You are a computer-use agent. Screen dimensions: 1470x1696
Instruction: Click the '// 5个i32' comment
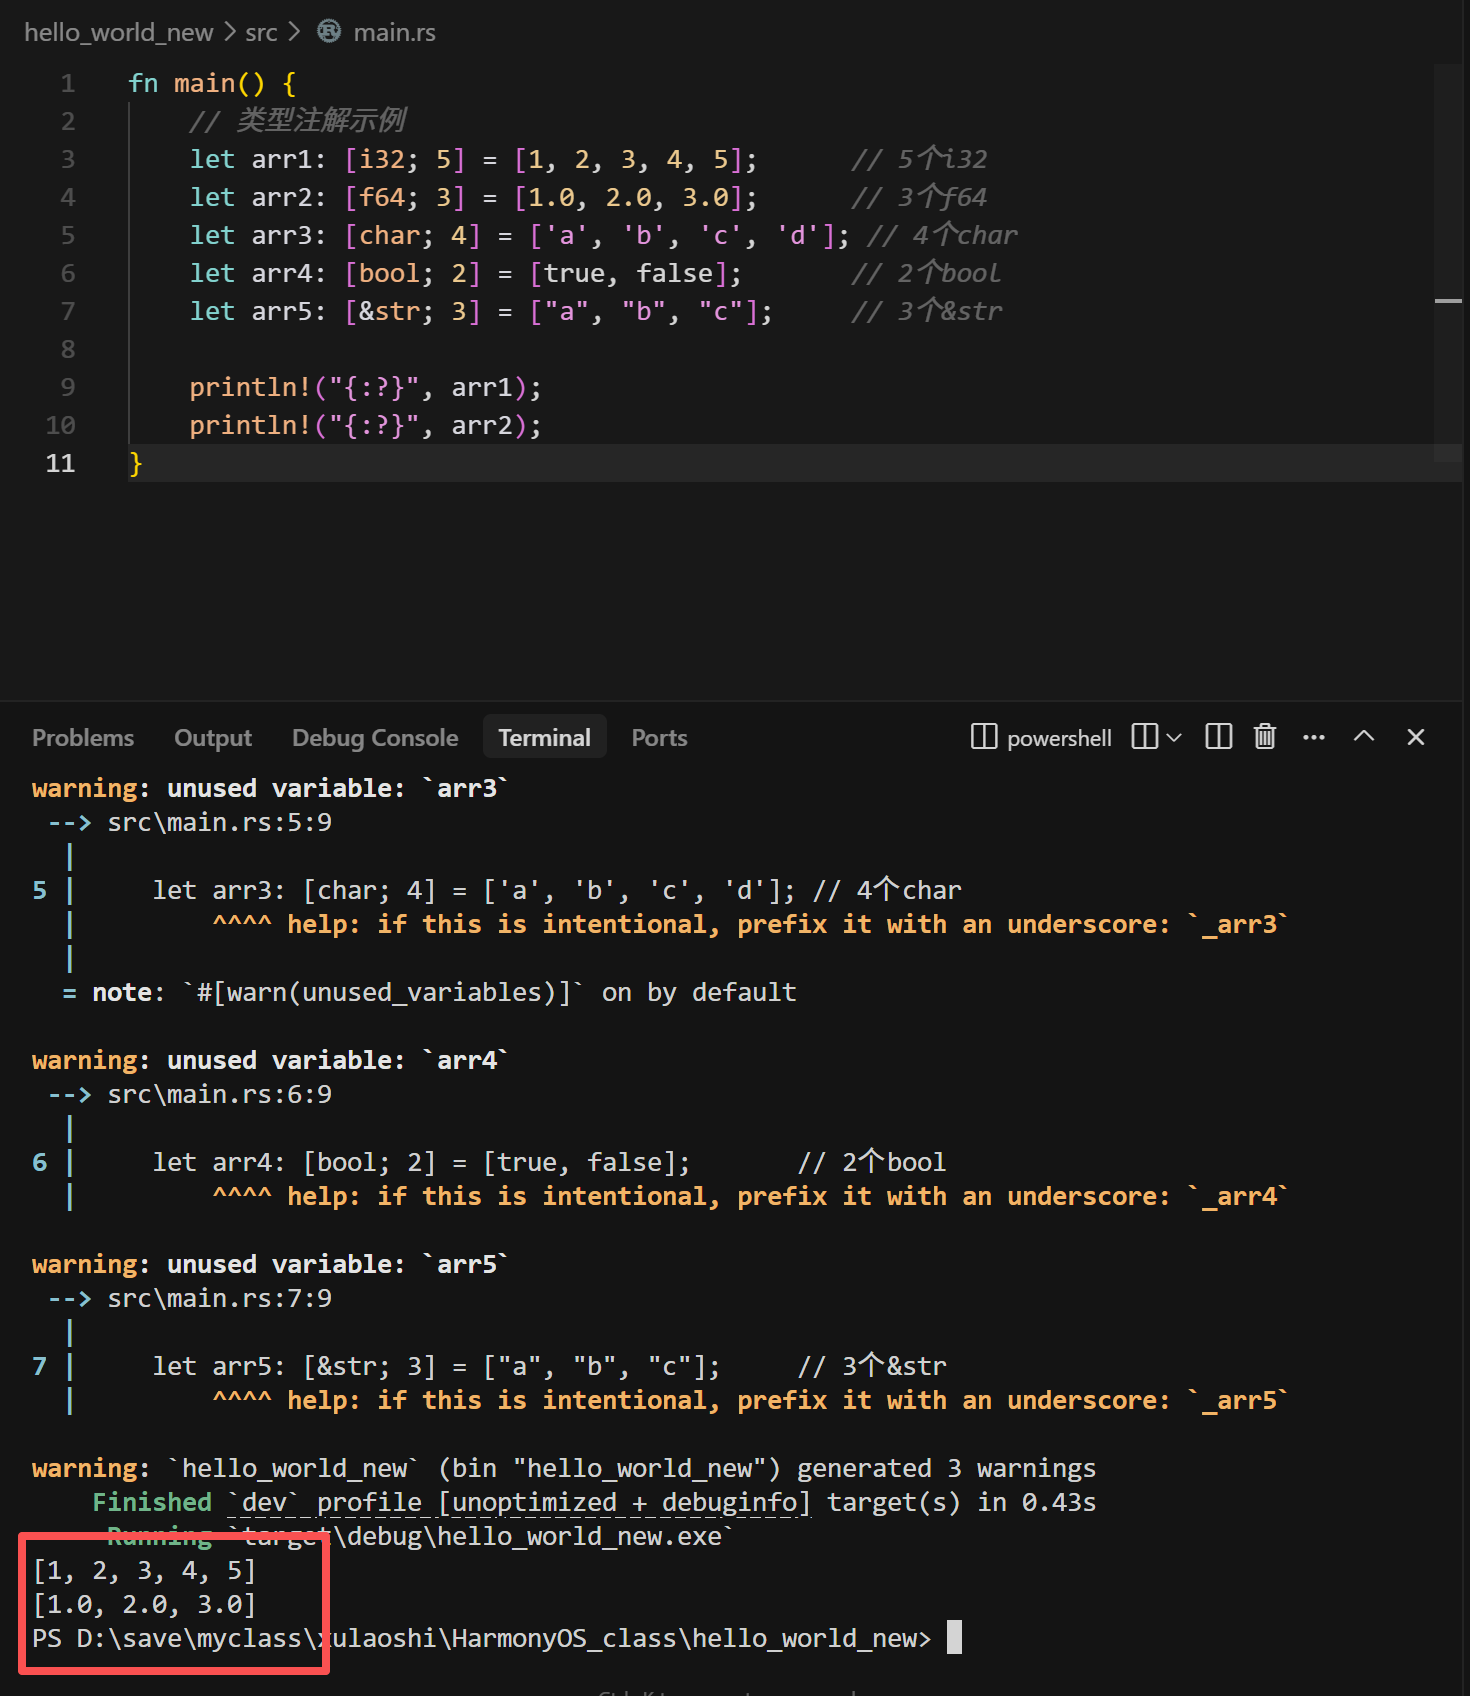919,159
